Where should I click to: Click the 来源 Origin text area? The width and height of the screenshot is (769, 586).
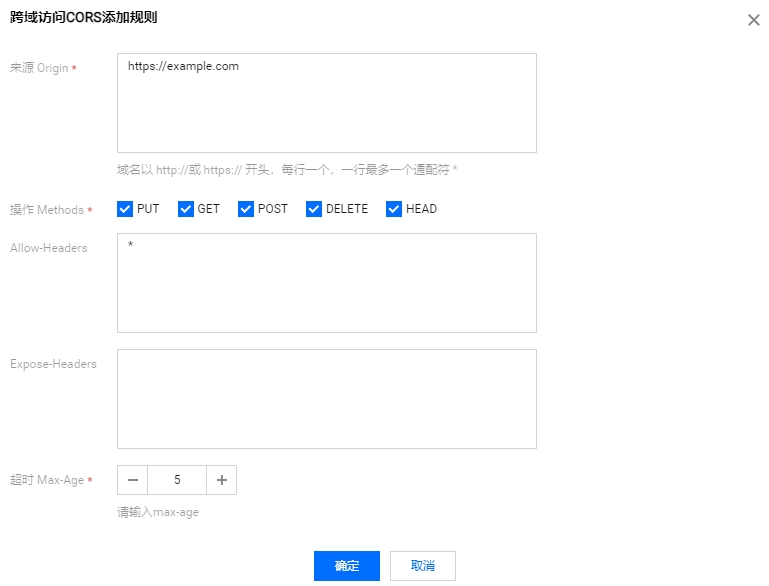(326, 103)
